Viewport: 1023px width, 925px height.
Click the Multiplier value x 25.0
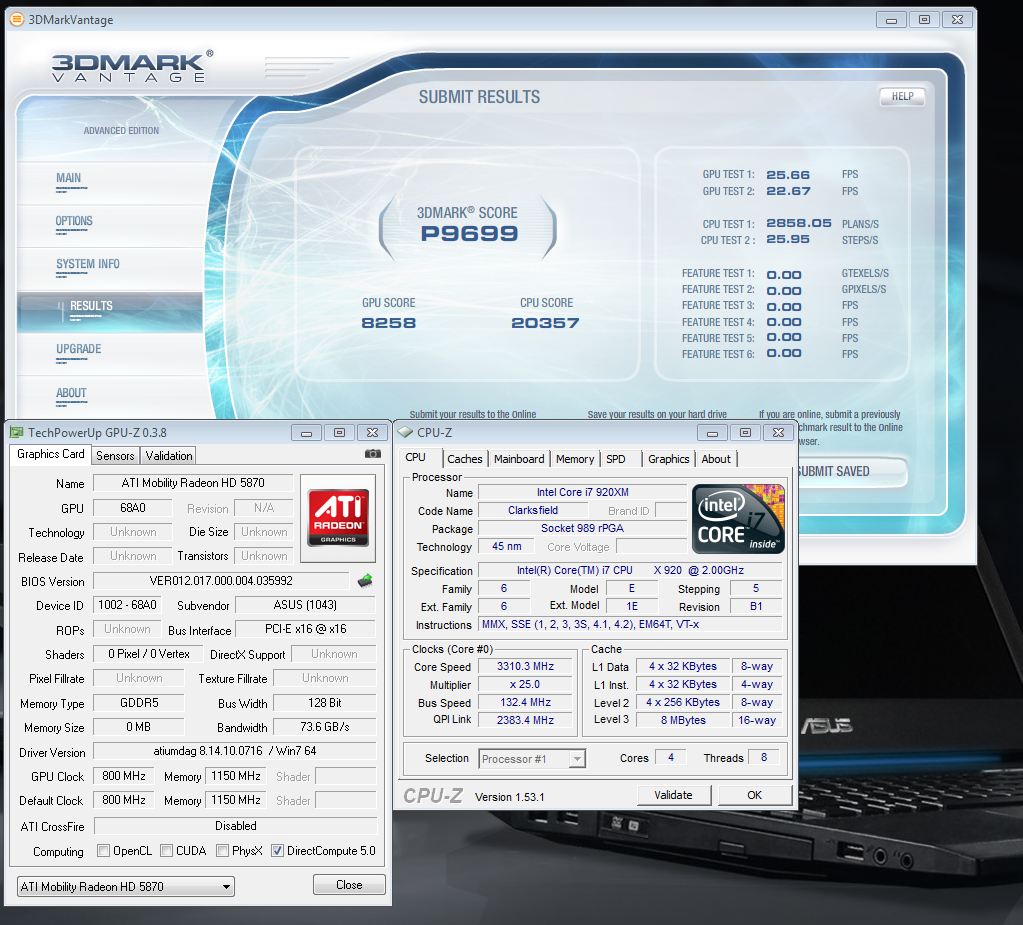(525, 685)
